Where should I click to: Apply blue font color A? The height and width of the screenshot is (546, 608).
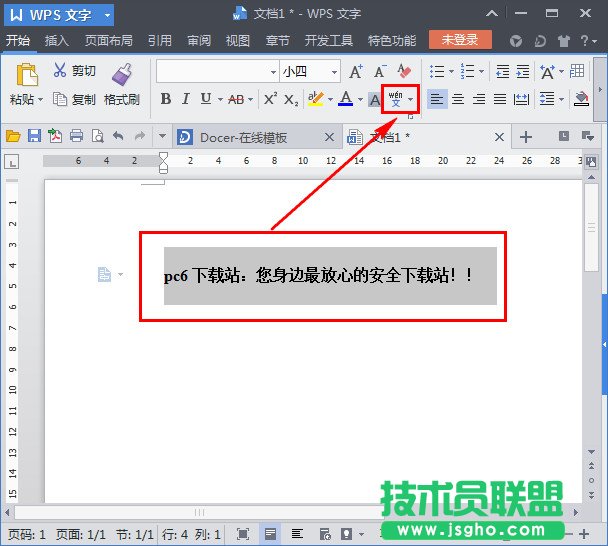tap(345, 99)
